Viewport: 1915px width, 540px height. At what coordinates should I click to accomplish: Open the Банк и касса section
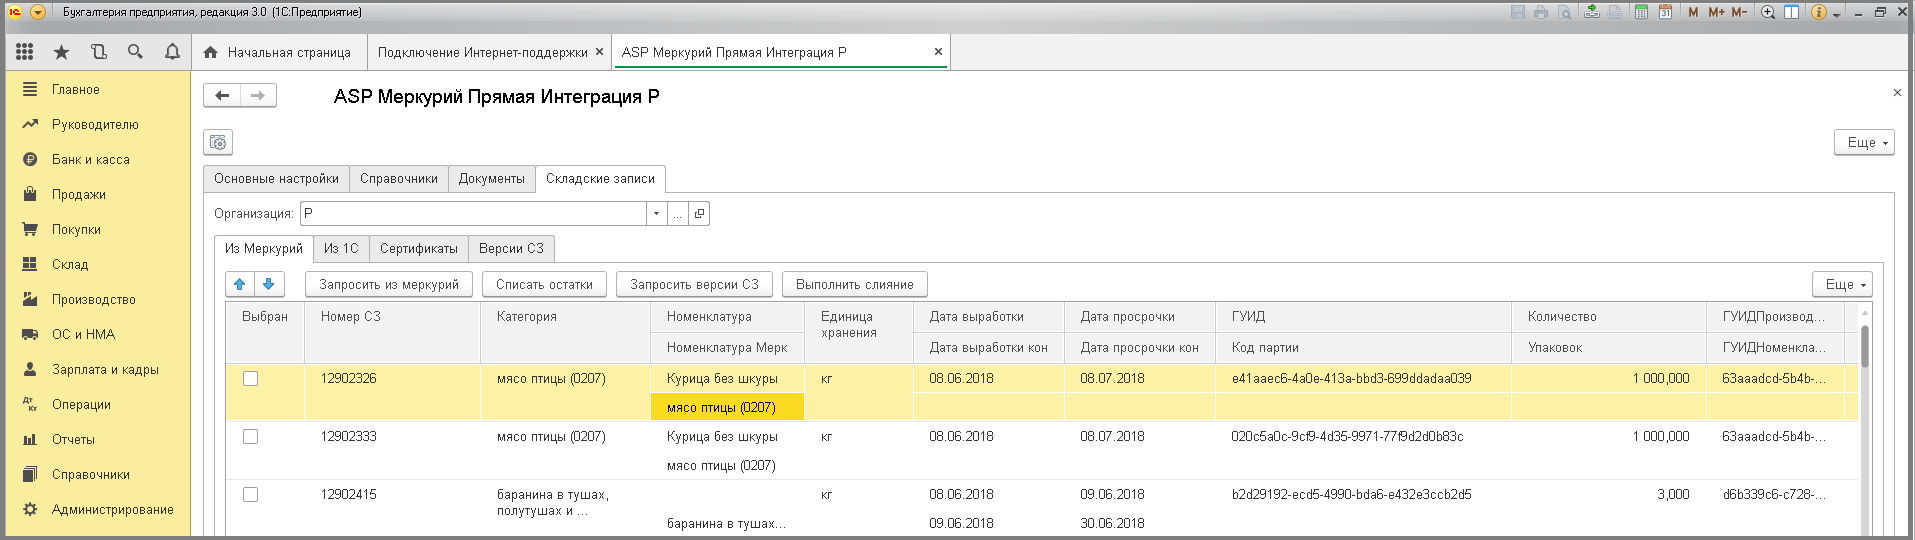[x=98, y=159]
